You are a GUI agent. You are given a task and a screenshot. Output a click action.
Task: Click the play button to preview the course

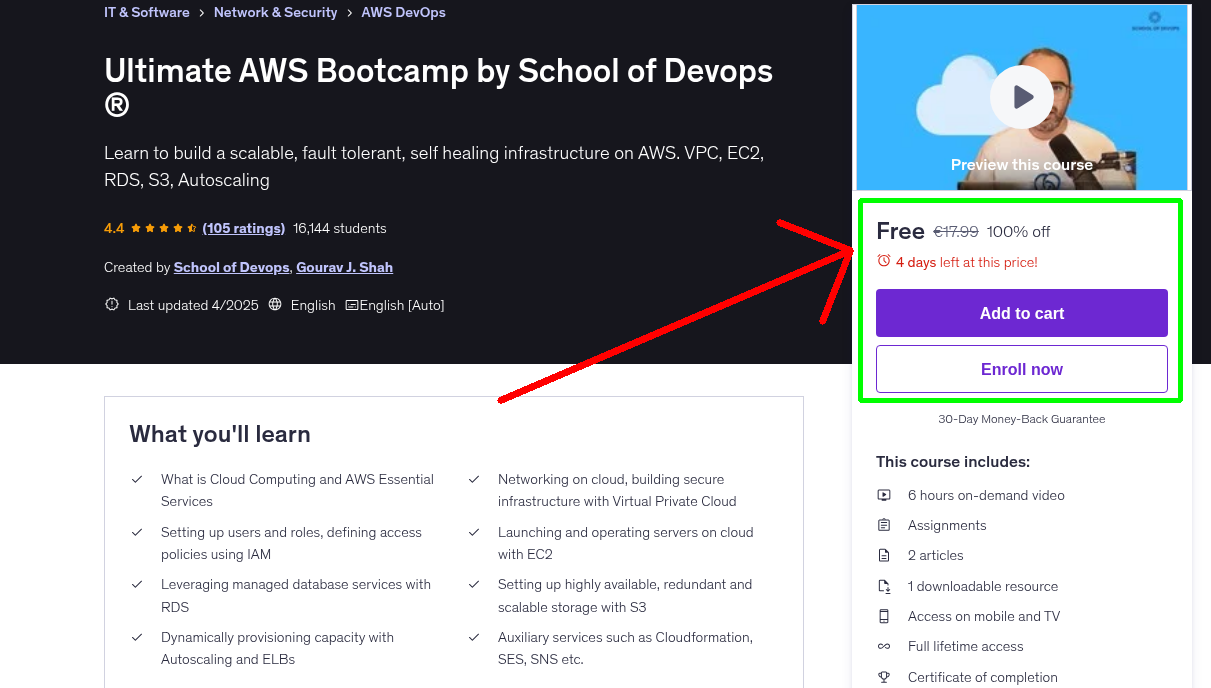[1021, 96]
